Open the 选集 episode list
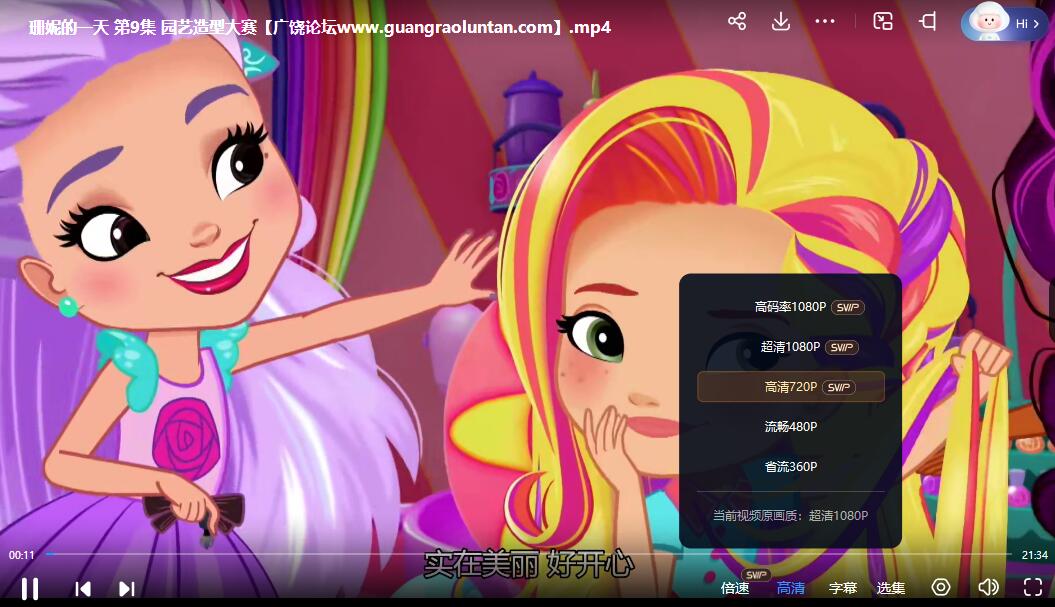This screenshot has height=607, width=1055. (x=891, y=588)
